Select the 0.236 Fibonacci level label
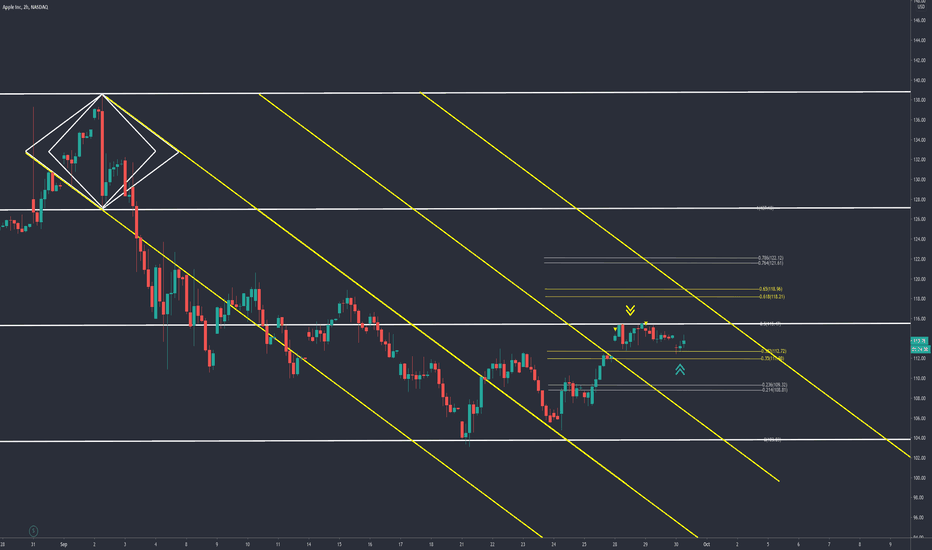This screenshot has height=550, width=932. click(x=774, y=385)
